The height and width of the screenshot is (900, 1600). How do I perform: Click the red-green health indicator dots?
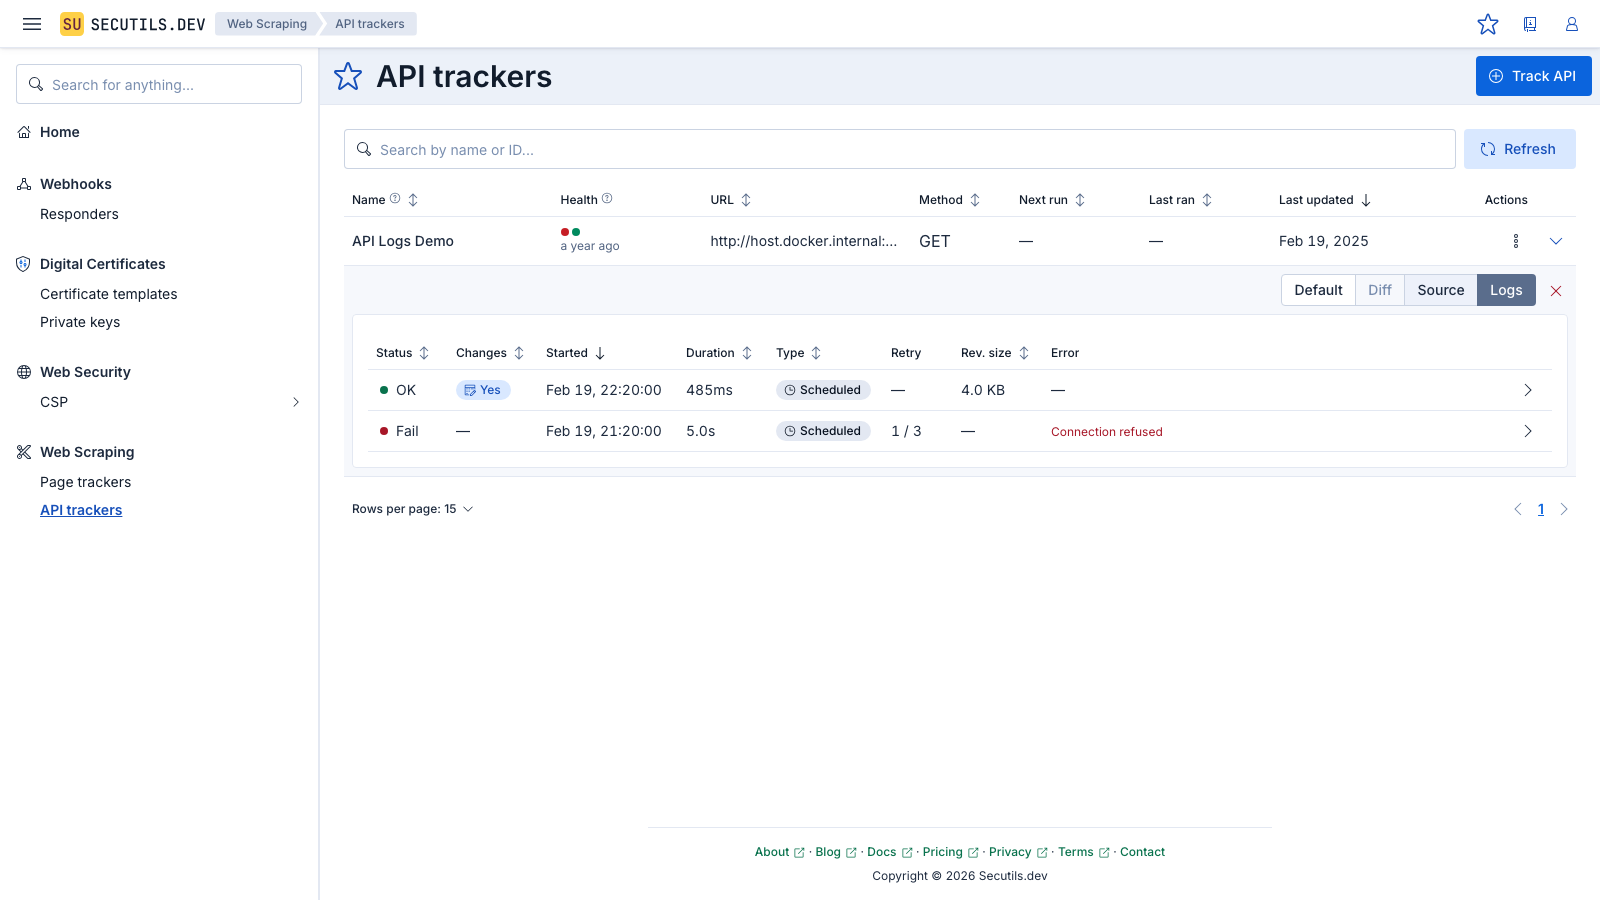coord(570,231)
